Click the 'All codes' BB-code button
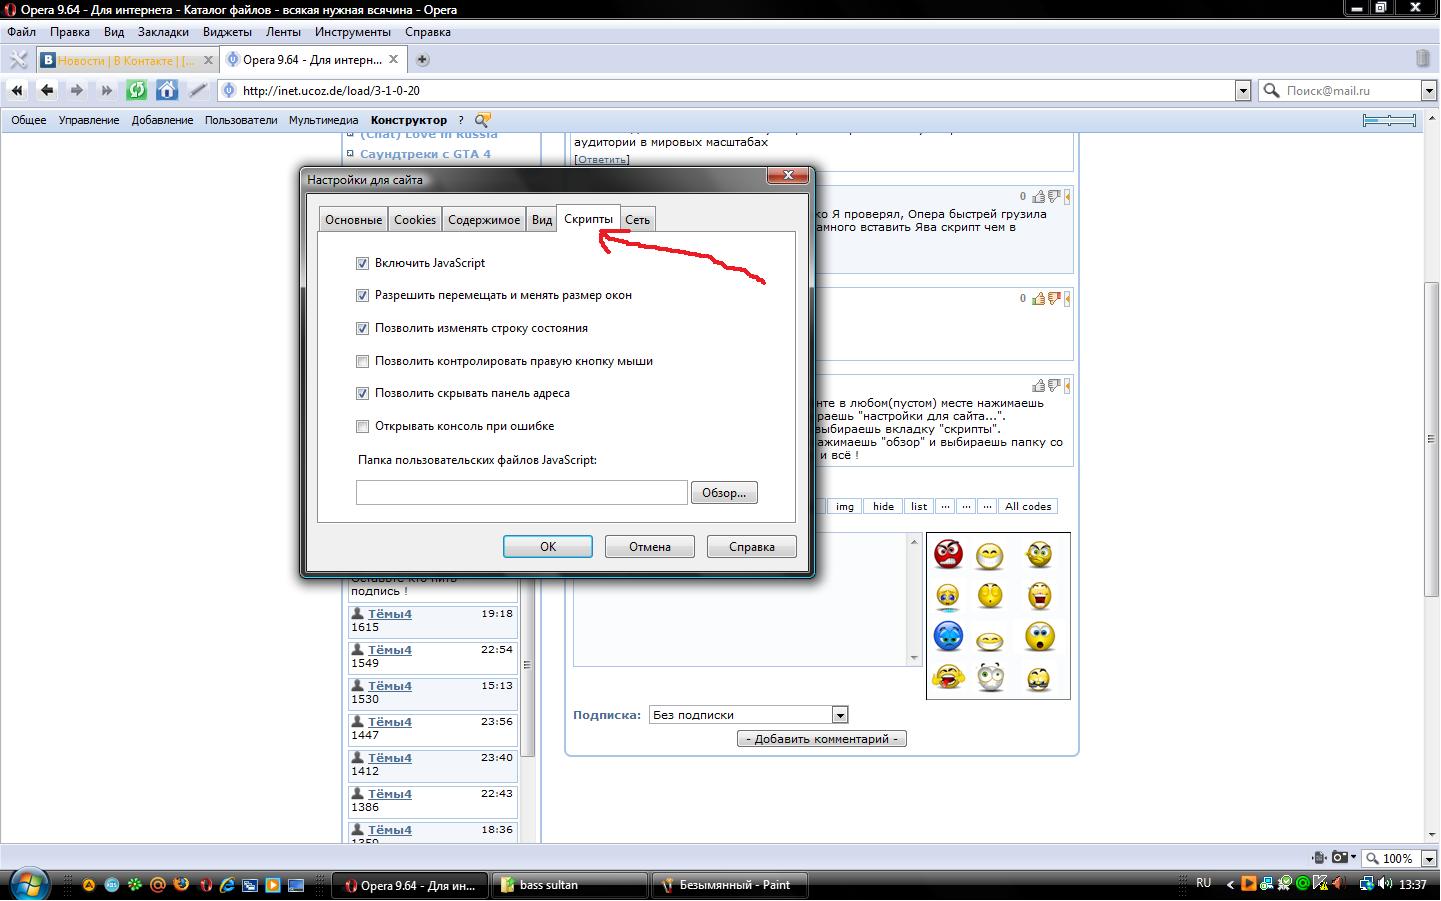Image resolution: width=1441 pixels, height=901 pixels. pyautogui.click(x=1028, y=506)
